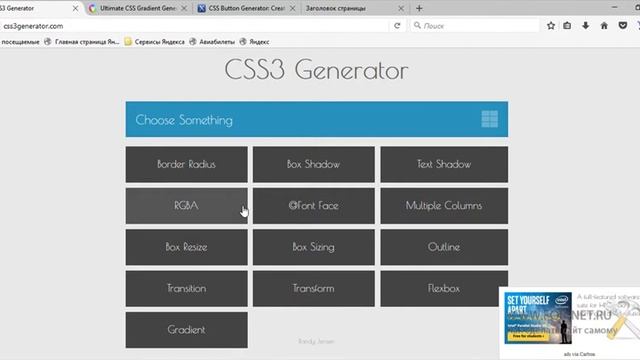Bookmark this page with the star icon
The image size is (640, 360).
(551, 26)
